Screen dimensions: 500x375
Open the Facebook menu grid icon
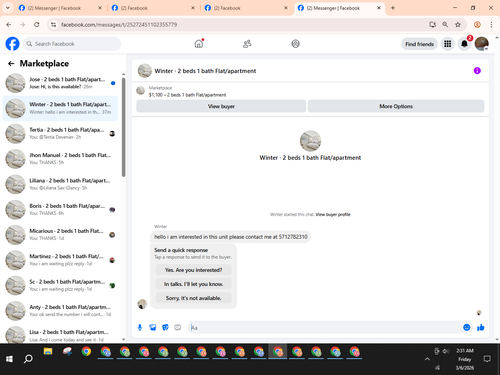coord(448,44)
